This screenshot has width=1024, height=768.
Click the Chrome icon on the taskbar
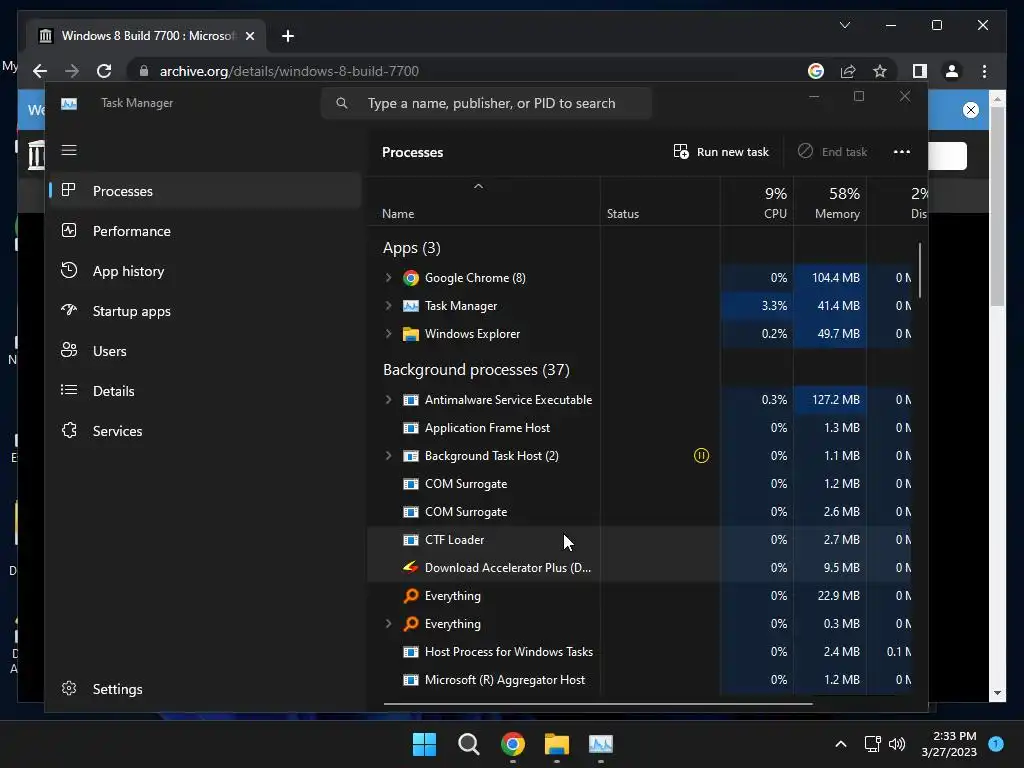(x=513, y=744)
